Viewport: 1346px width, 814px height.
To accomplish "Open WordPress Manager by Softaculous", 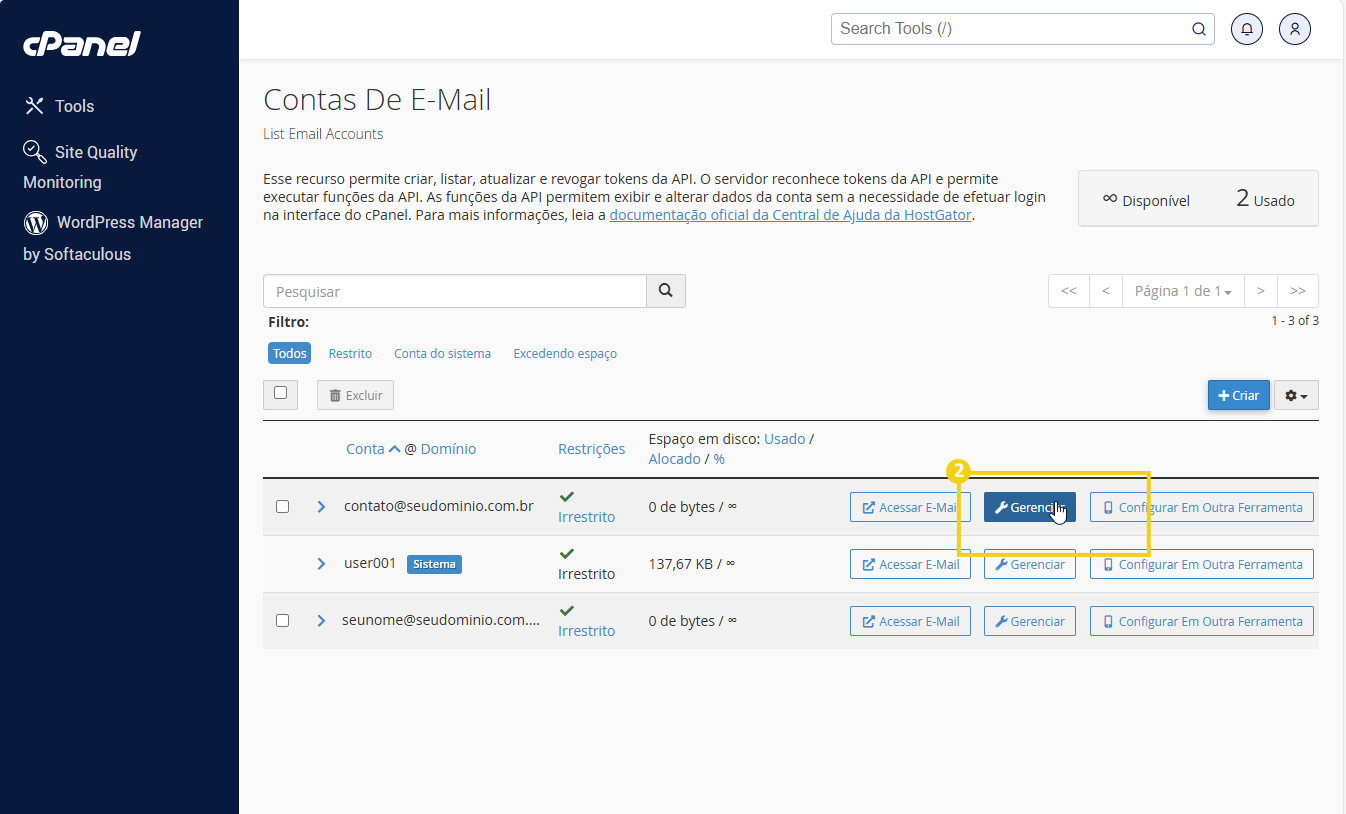I will 113,238.
